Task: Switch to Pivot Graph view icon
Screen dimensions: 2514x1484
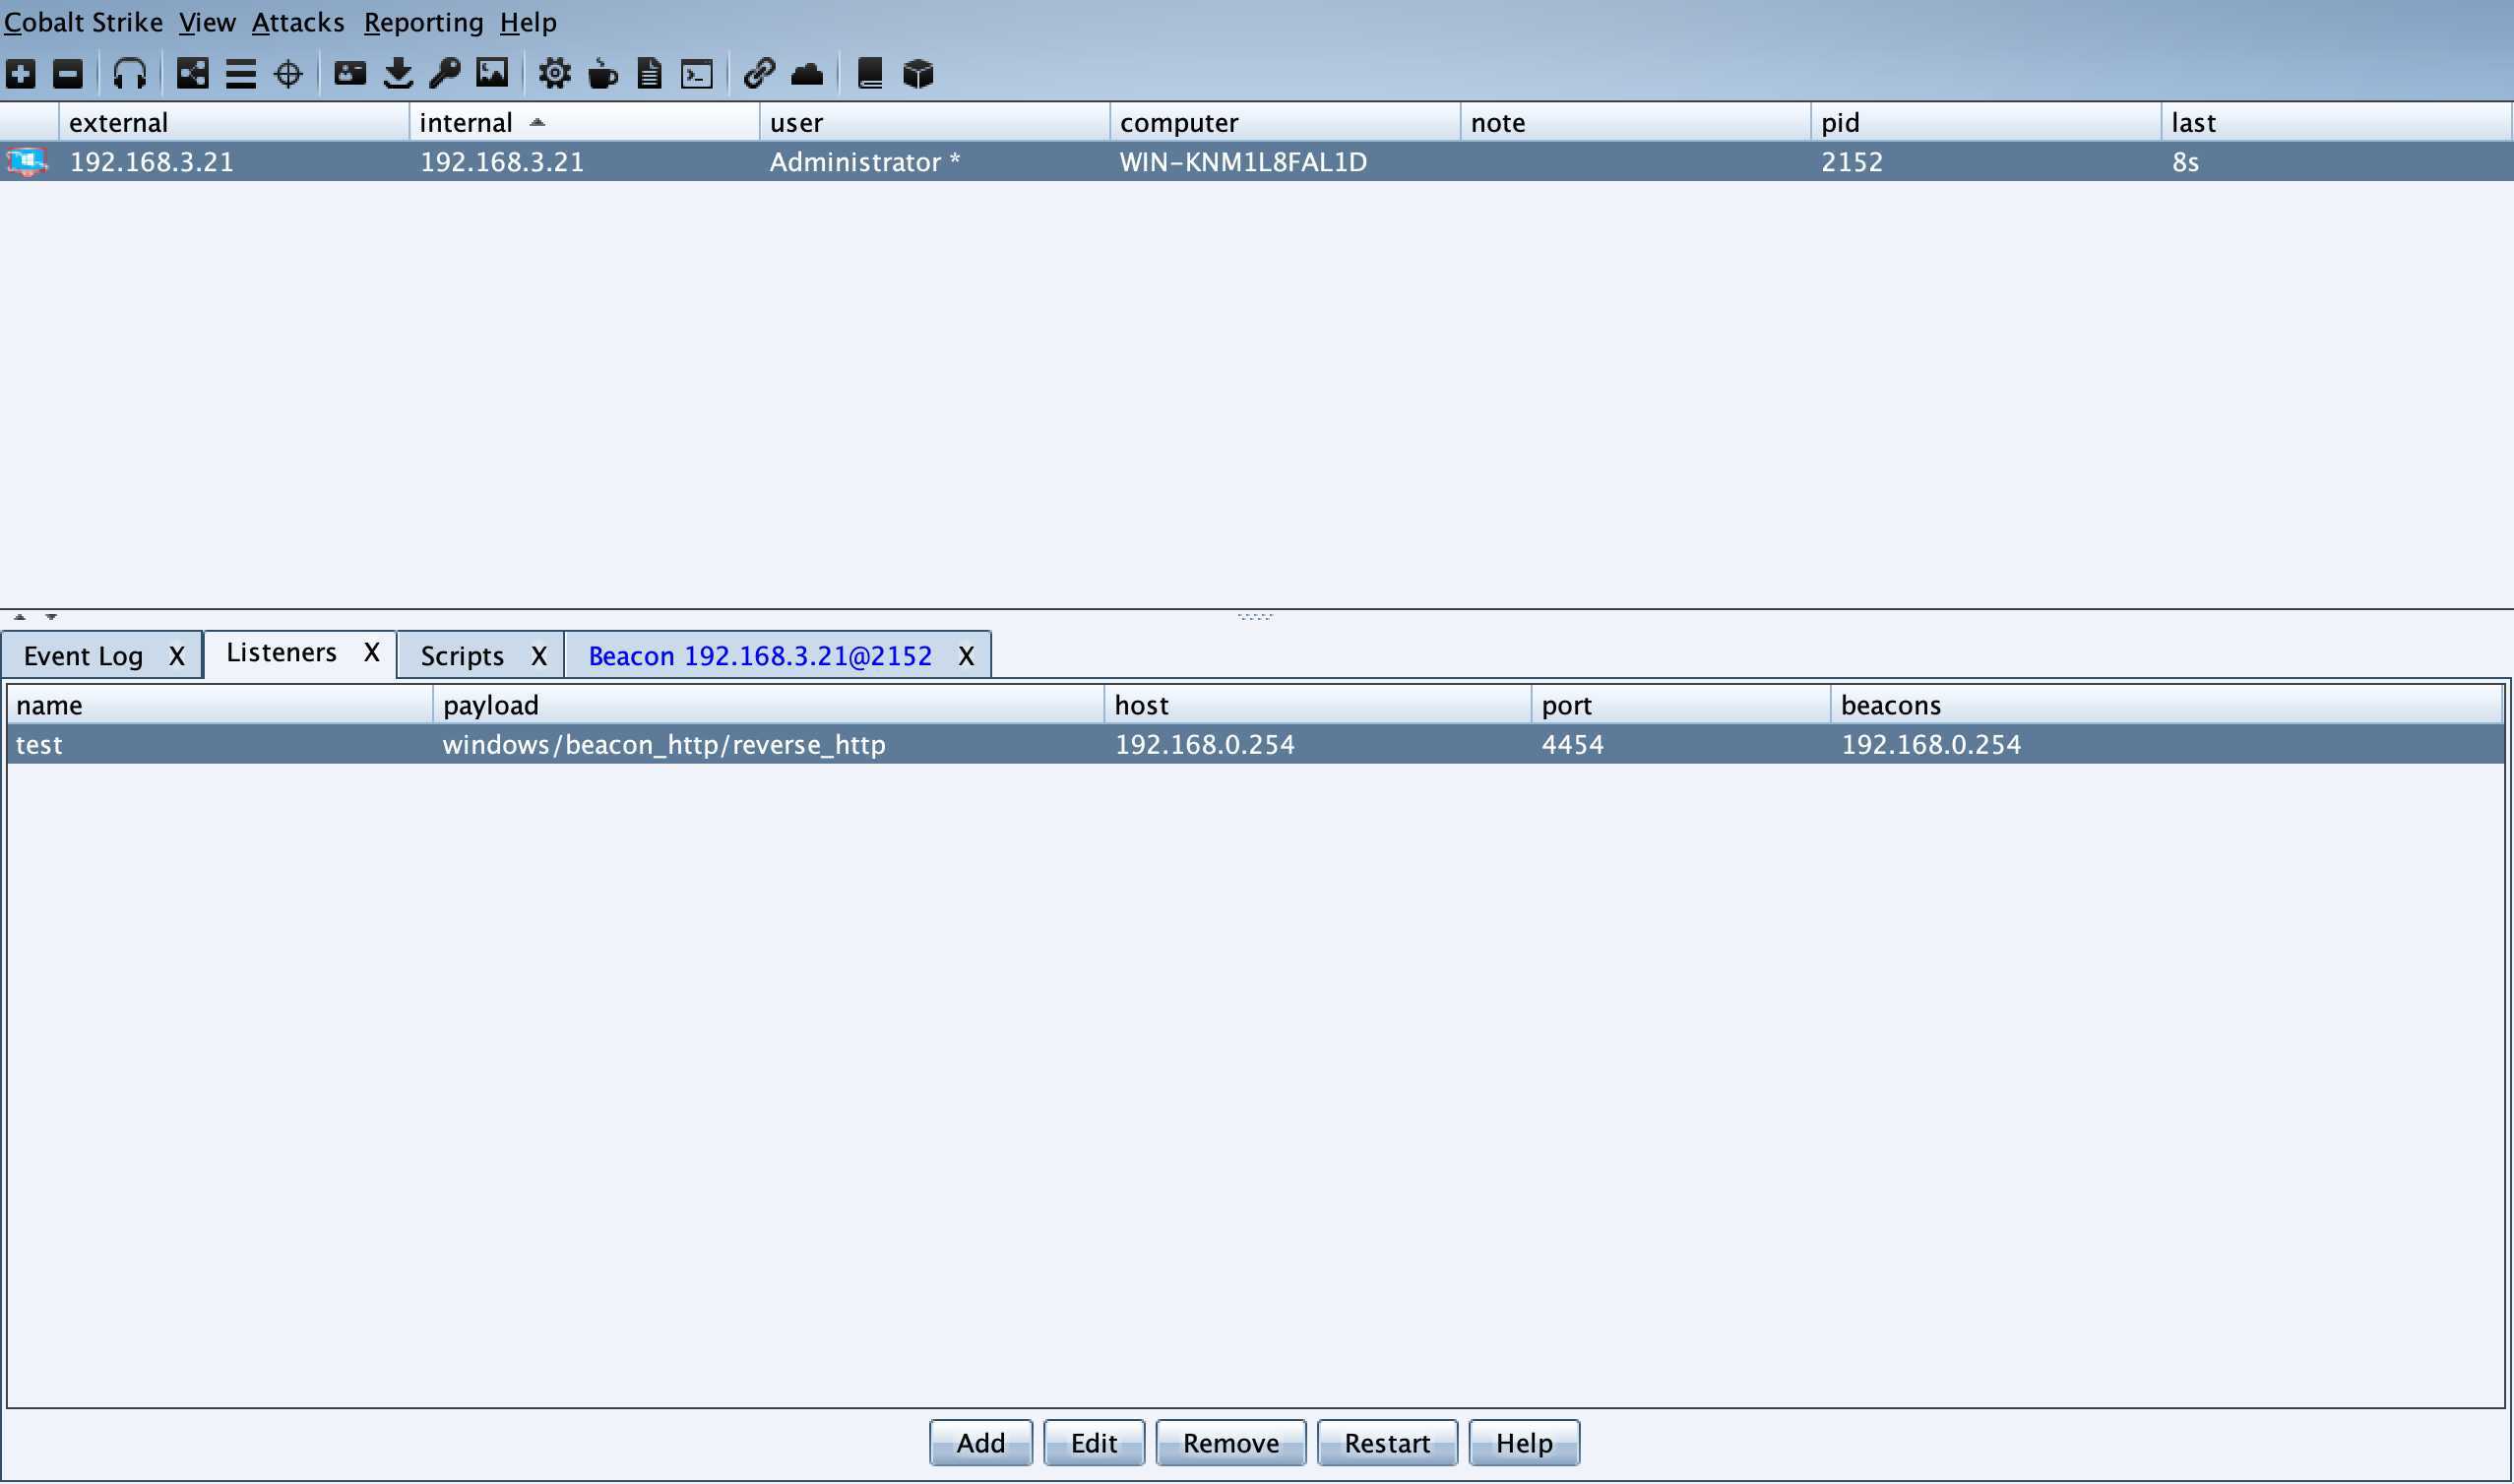Action: click(192, 74)
